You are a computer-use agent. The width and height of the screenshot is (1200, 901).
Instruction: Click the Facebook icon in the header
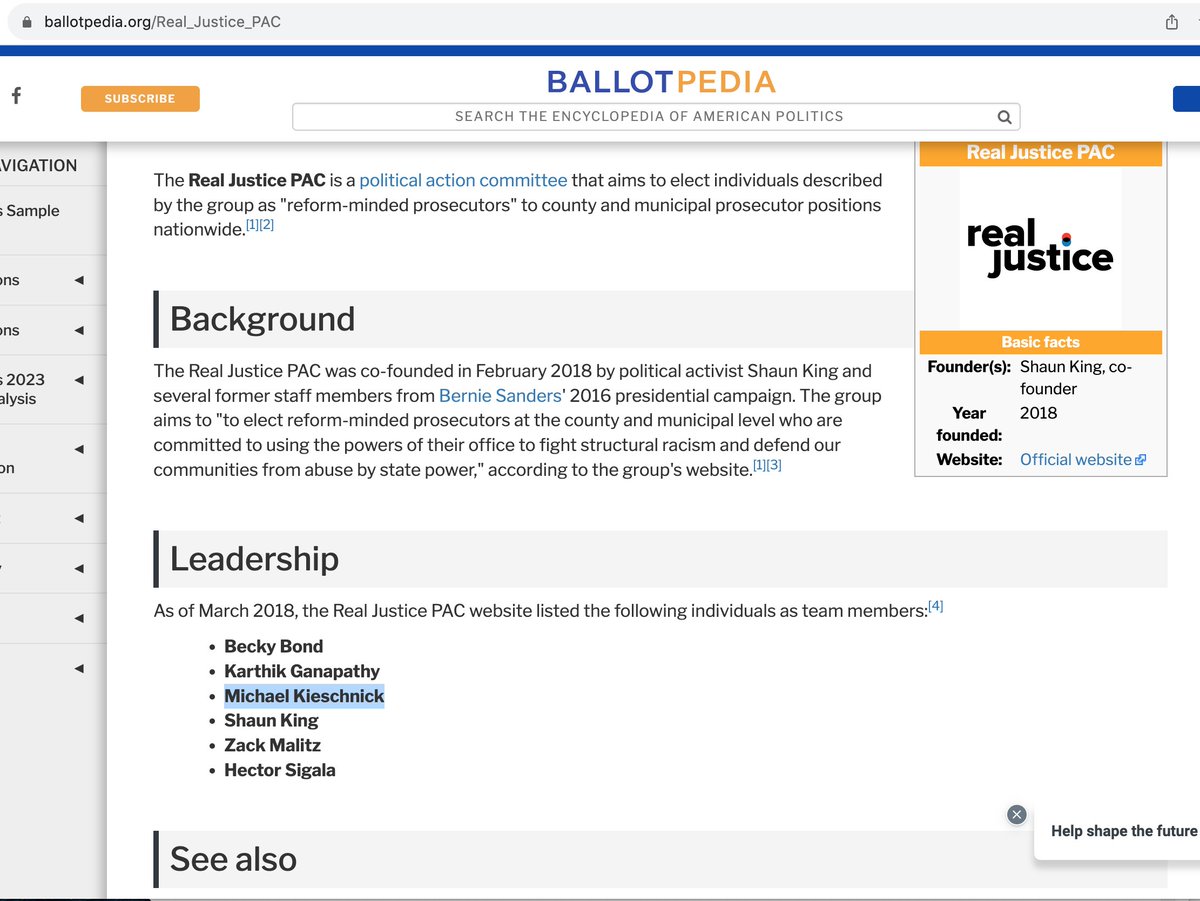[16, 96]
